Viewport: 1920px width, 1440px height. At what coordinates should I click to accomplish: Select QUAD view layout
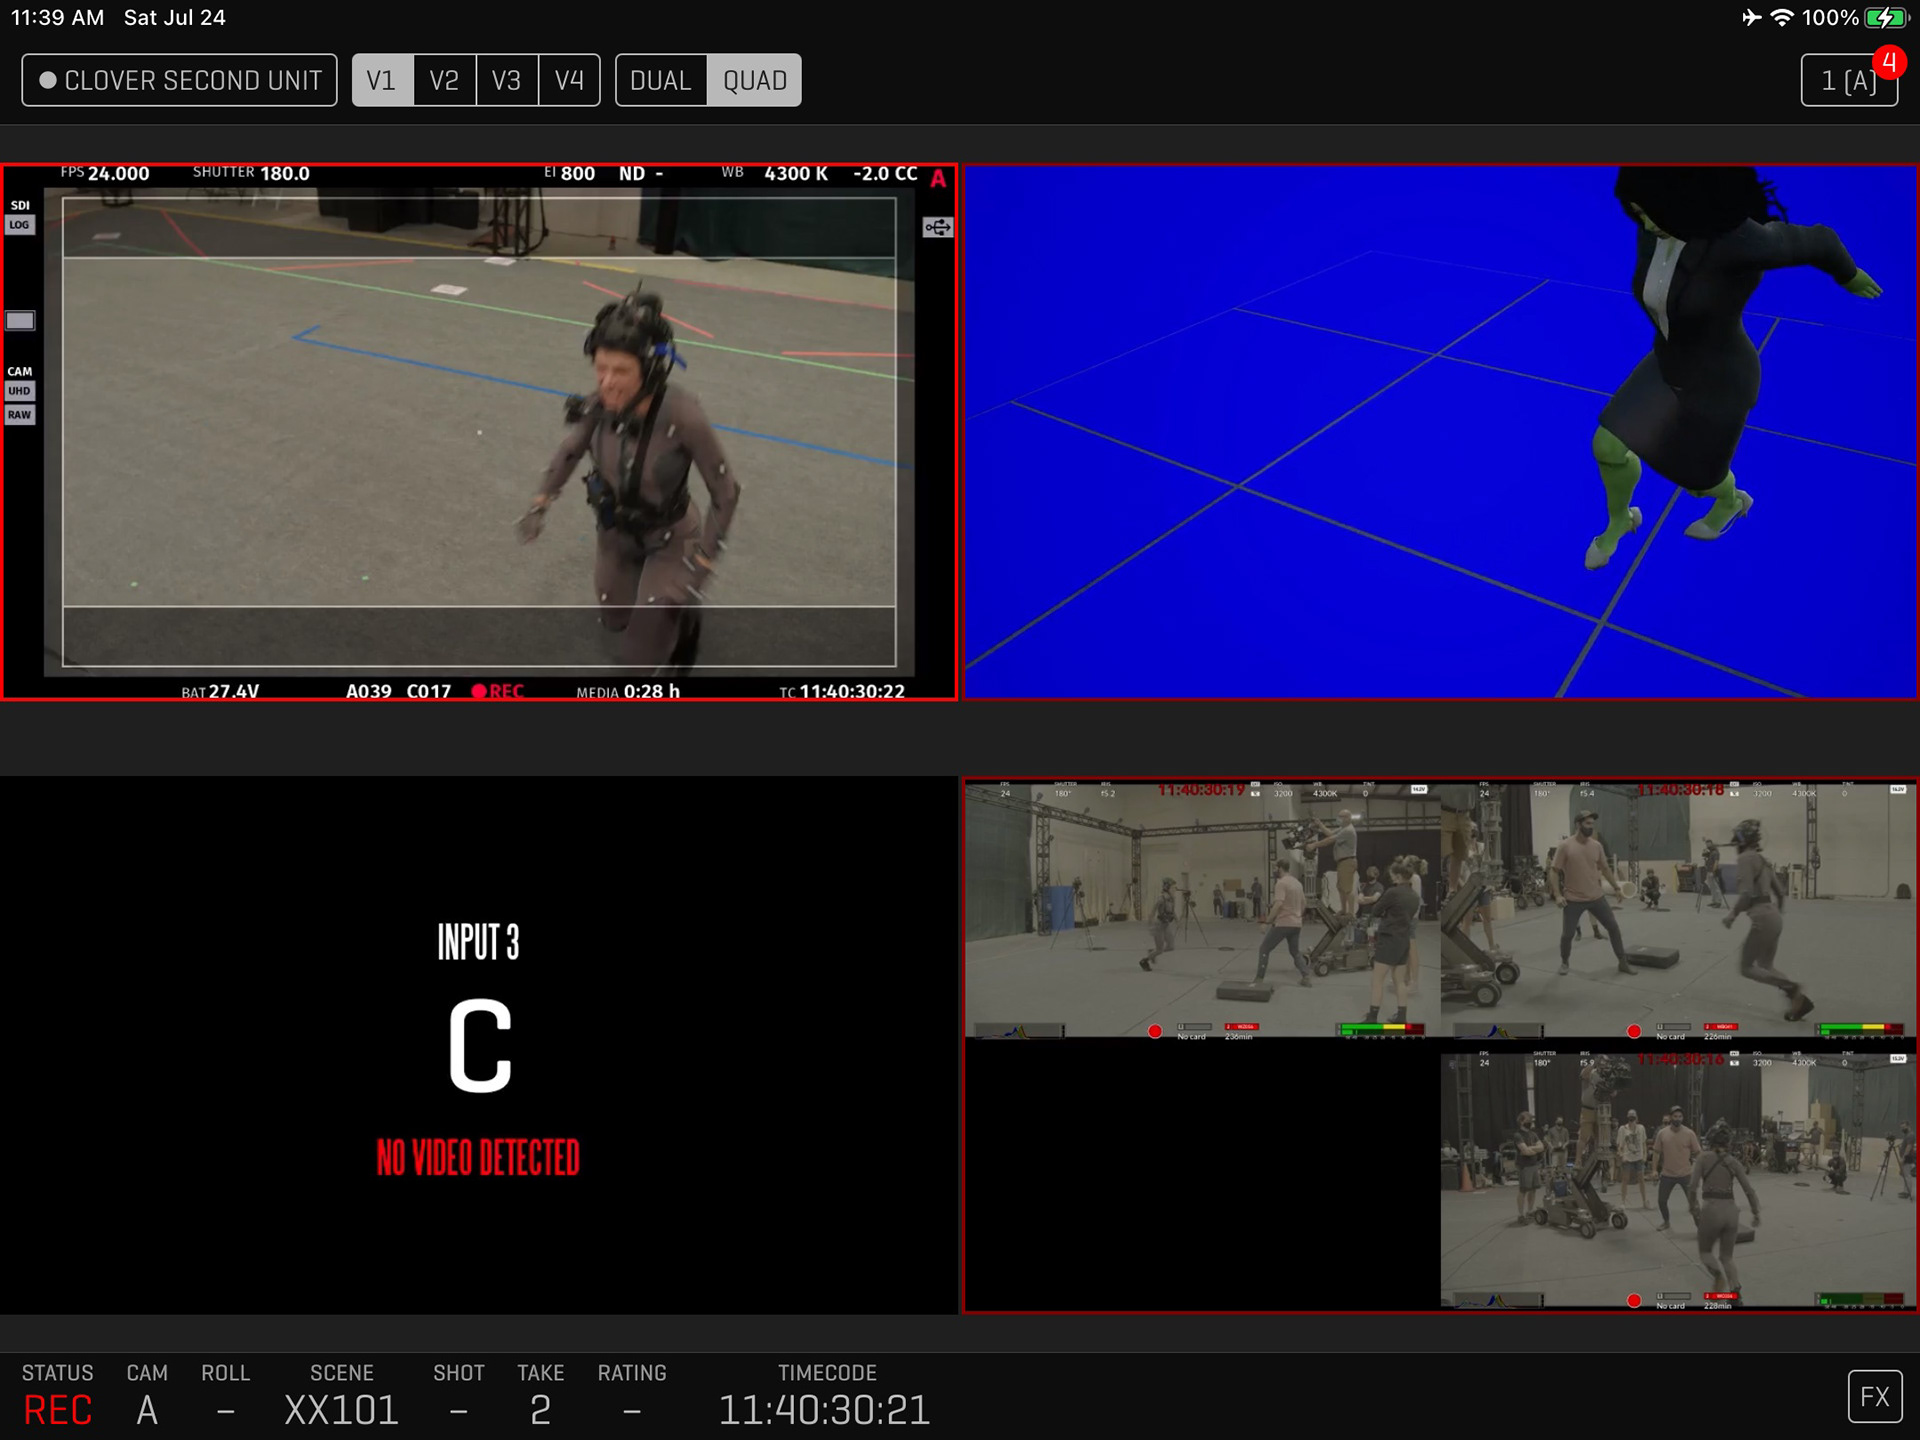(x=755, y=80)
